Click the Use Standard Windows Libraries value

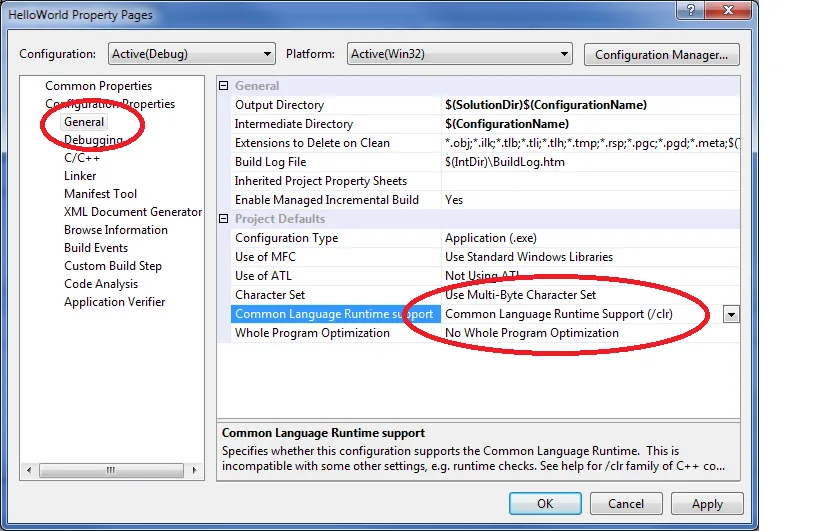529,257
